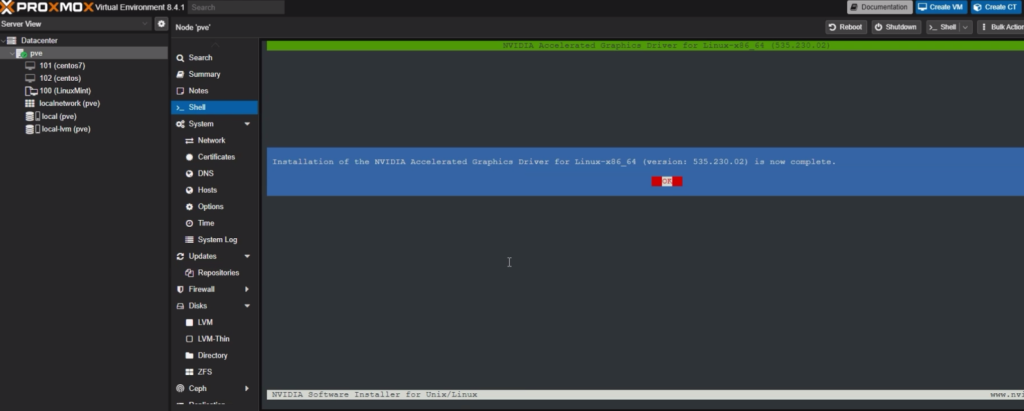Image resolution: width=1024 pixels, height=411 pixels.
Task: Open the Directory item
Action: (x=212, y=355)
